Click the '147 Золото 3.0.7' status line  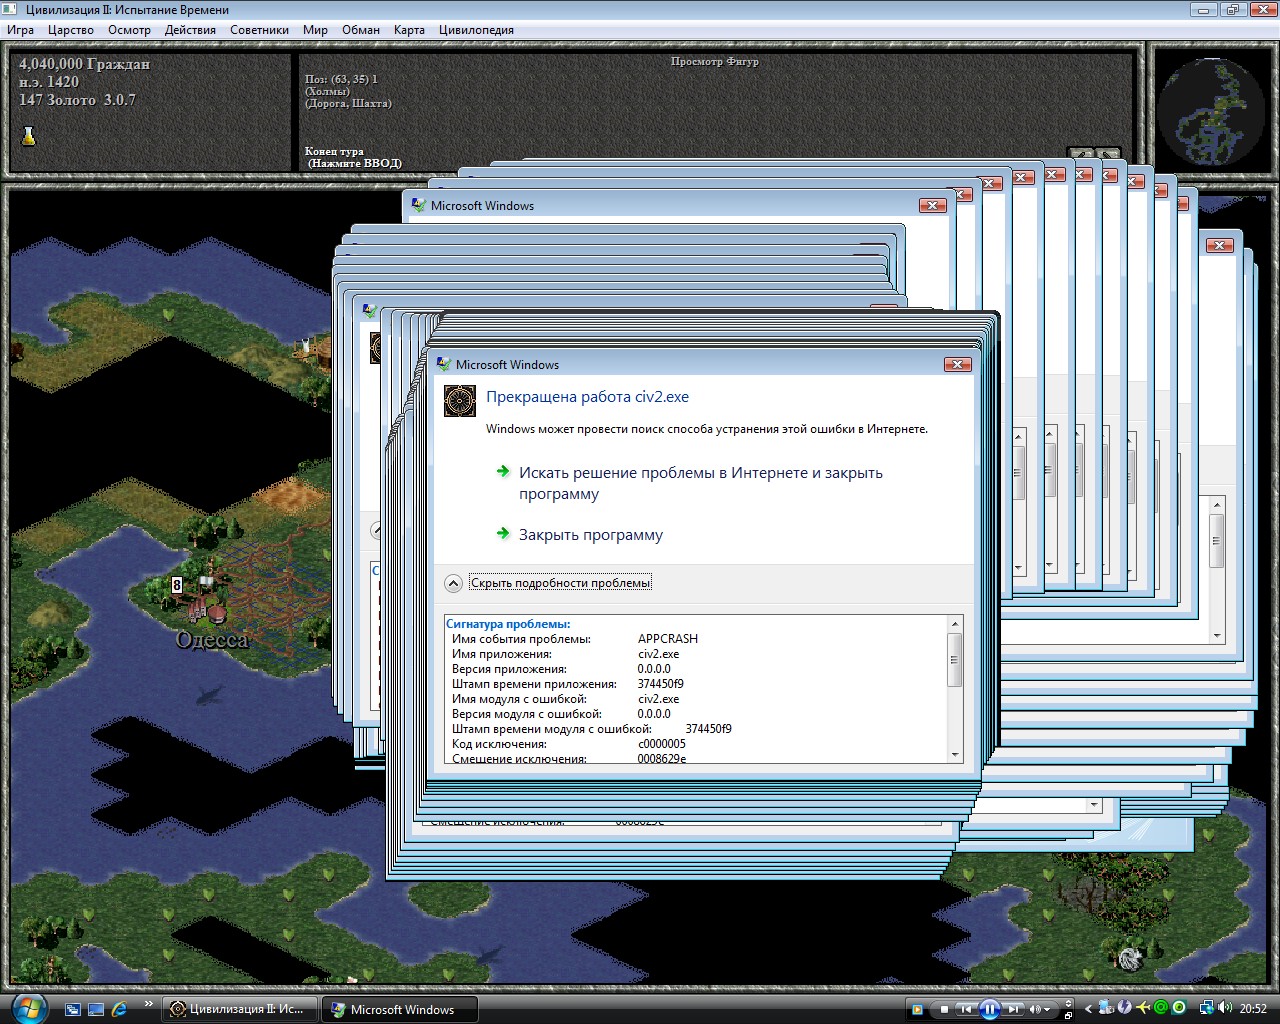(77, 100)
